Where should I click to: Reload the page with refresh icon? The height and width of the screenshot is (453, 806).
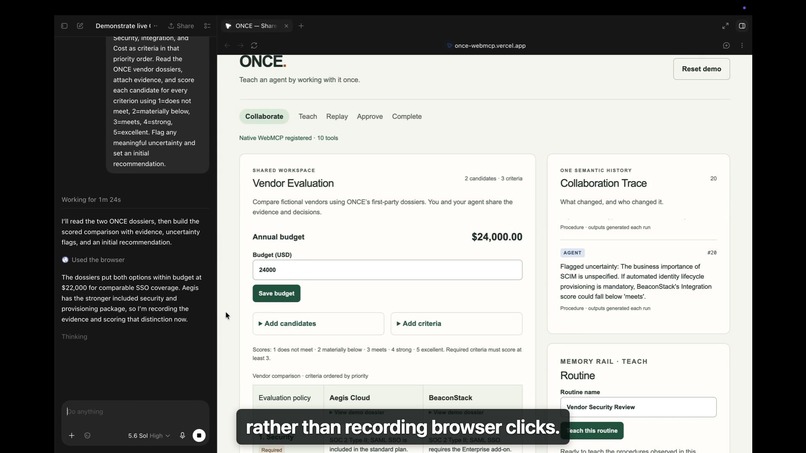click(254, 45)
